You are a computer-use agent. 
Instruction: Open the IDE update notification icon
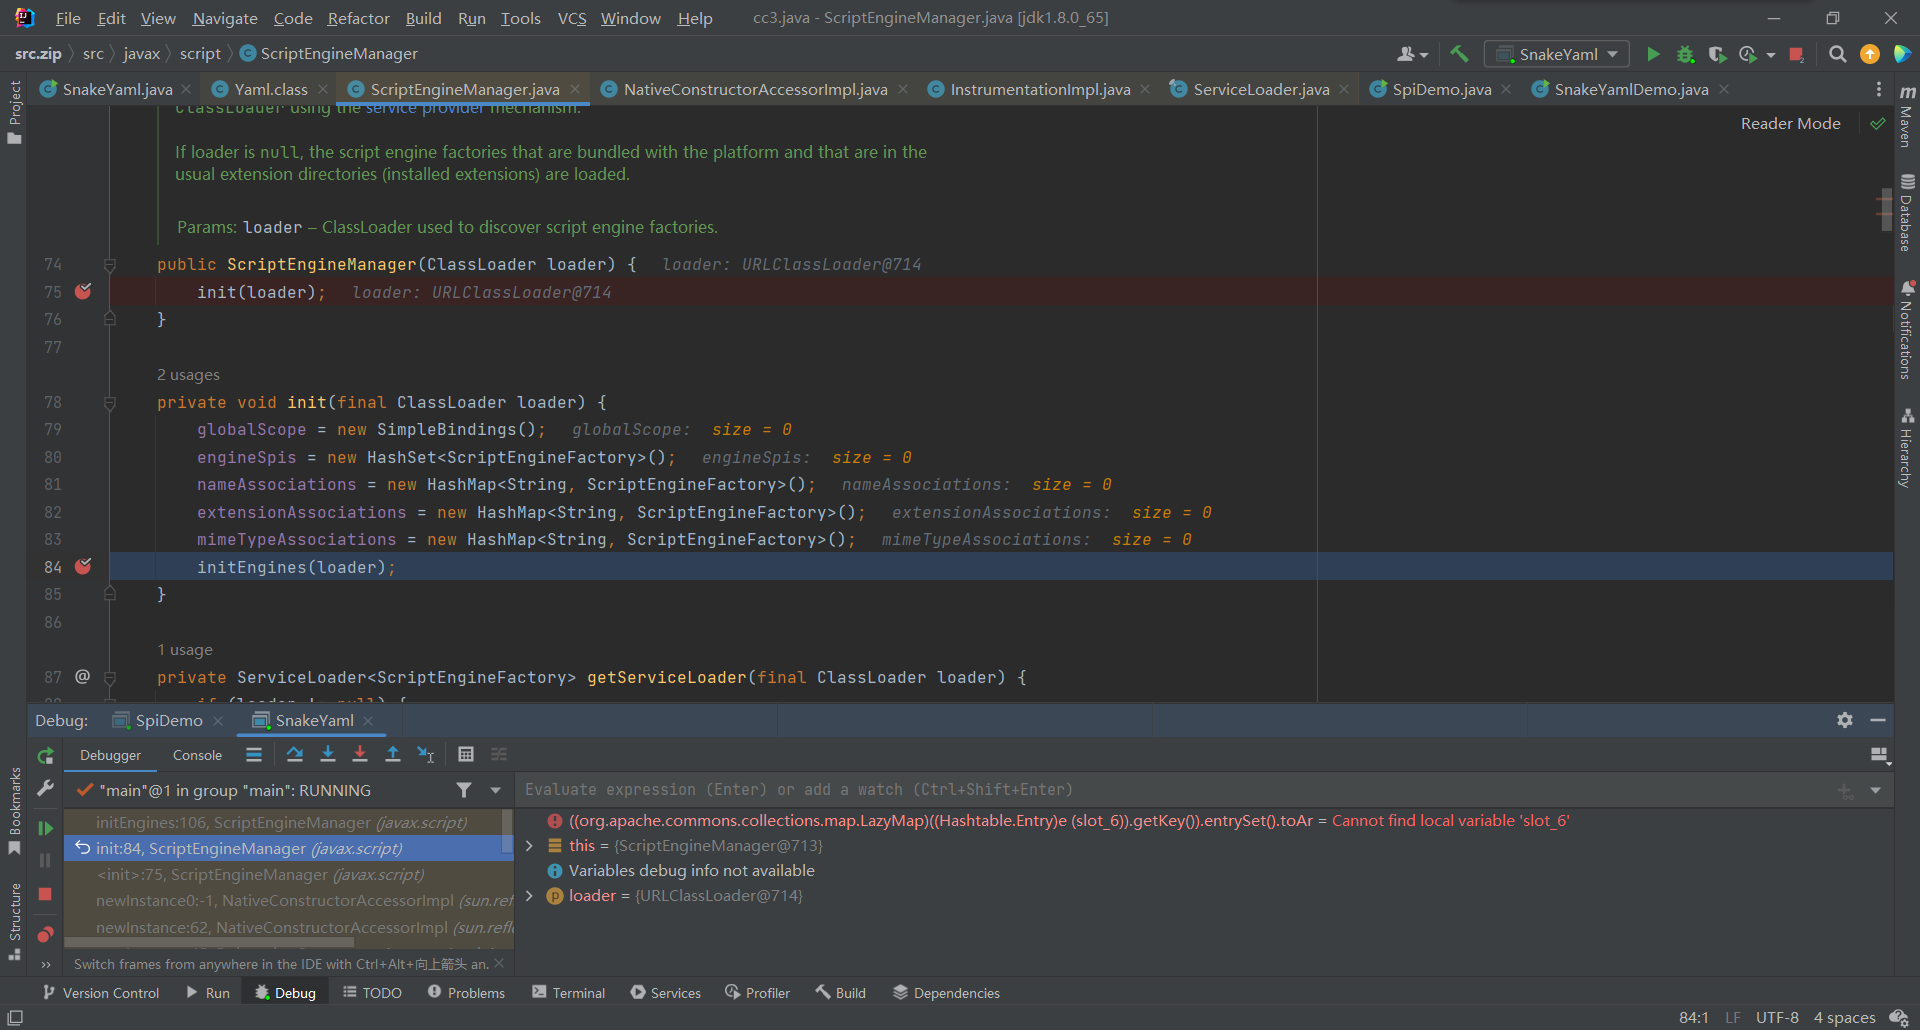pos(1869,54)
